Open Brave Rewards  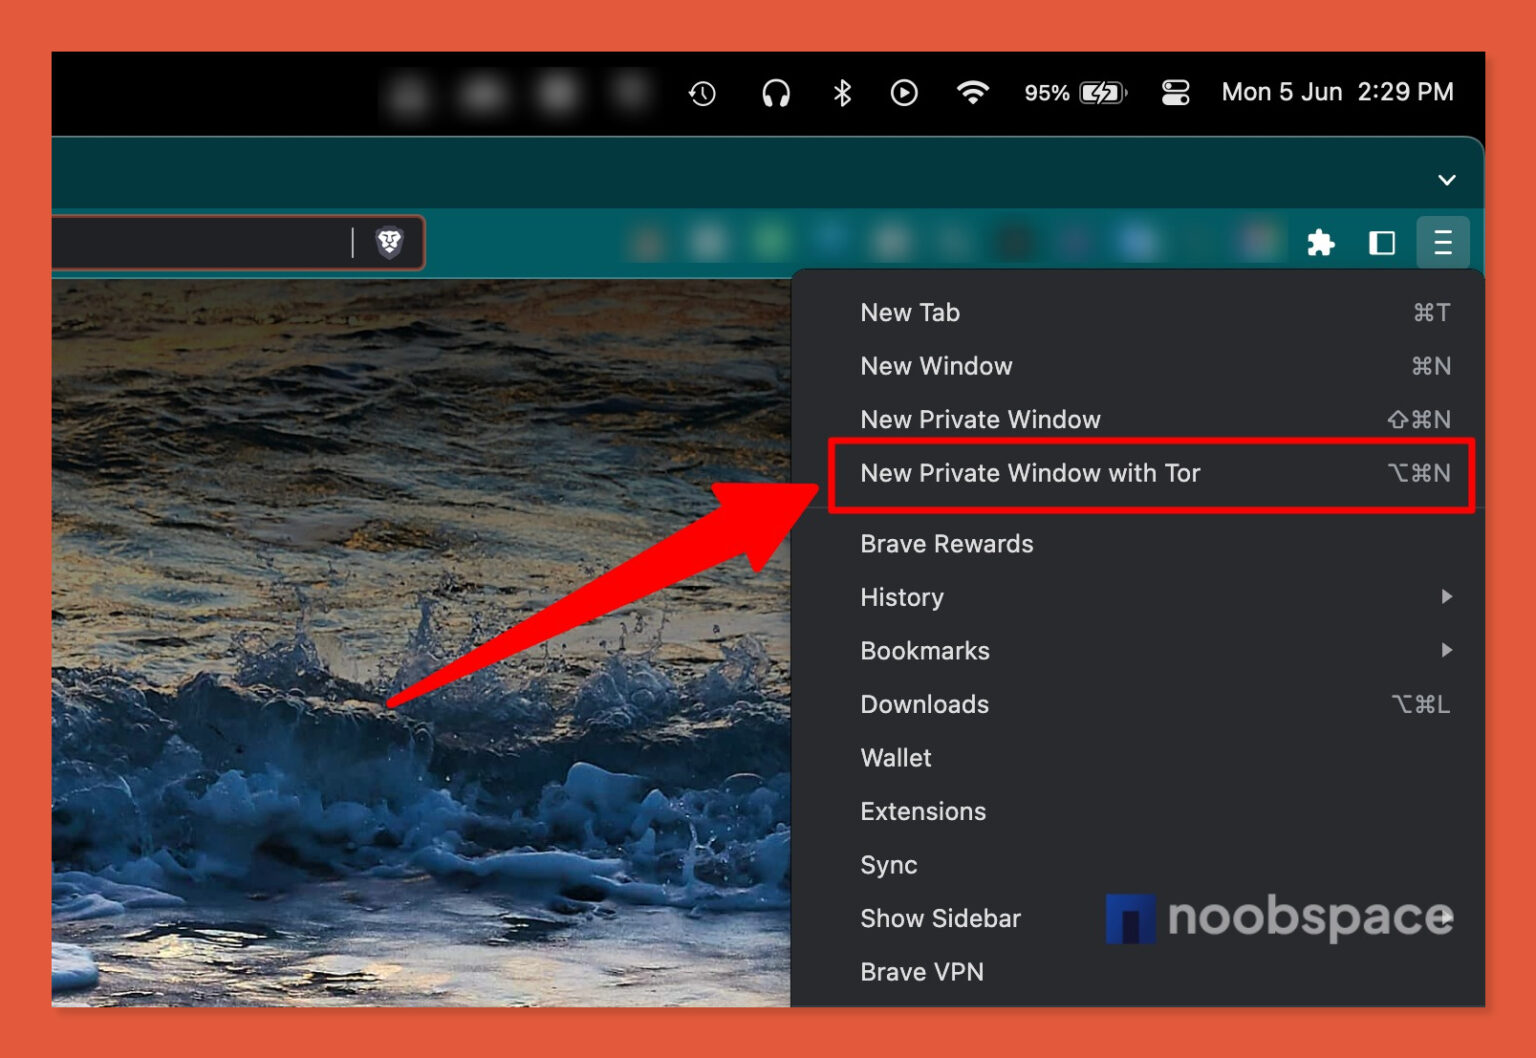(946, 543)
